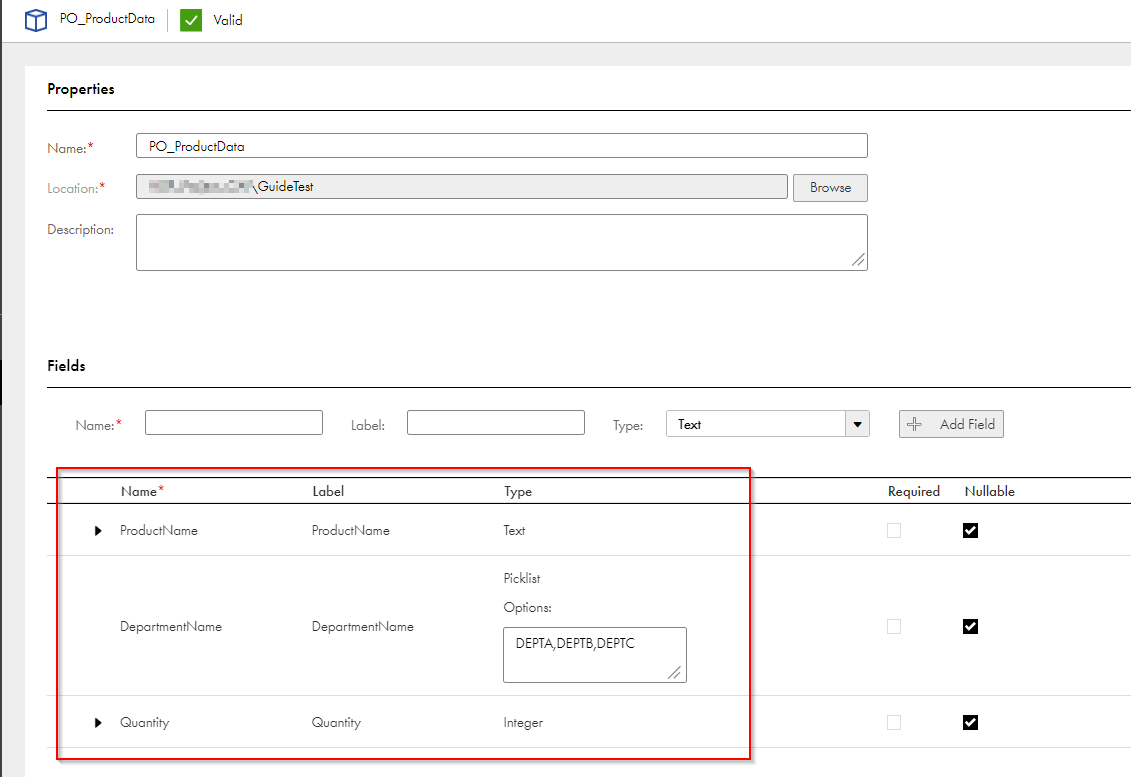Click the Fields section heading
1131x777 pixels.
pos(66,366)
